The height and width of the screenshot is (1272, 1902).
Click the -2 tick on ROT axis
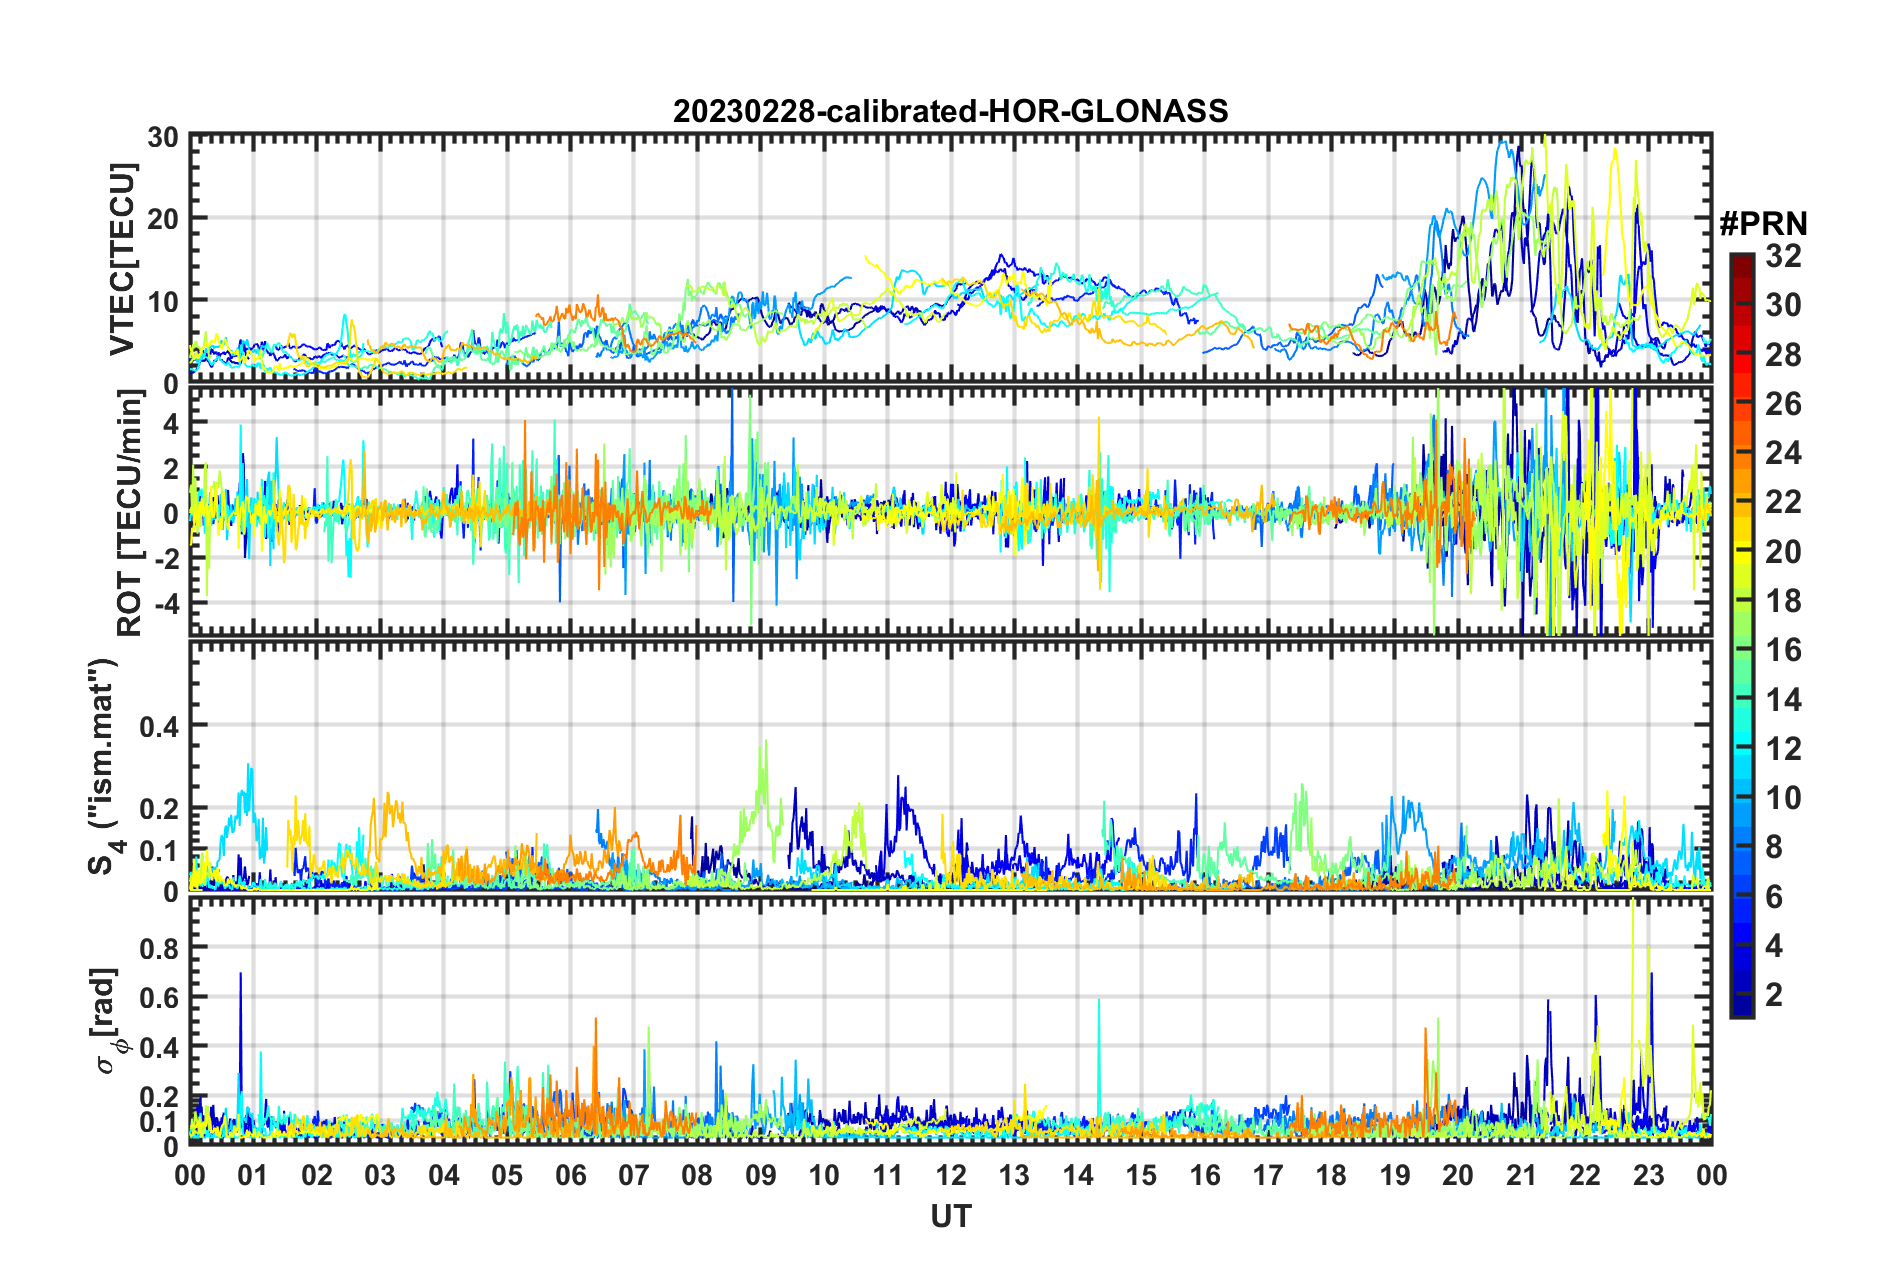coord(167,559)
